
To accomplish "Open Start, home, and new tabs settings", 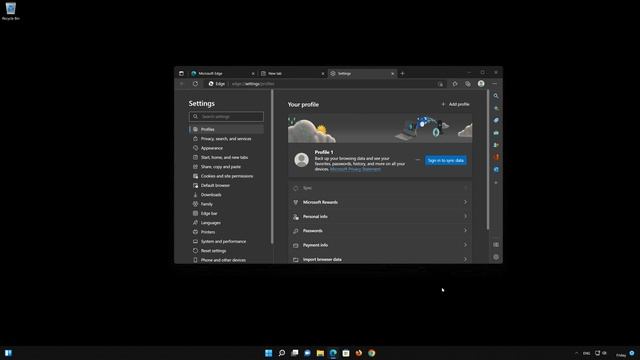I will click(x=226, y=158).
